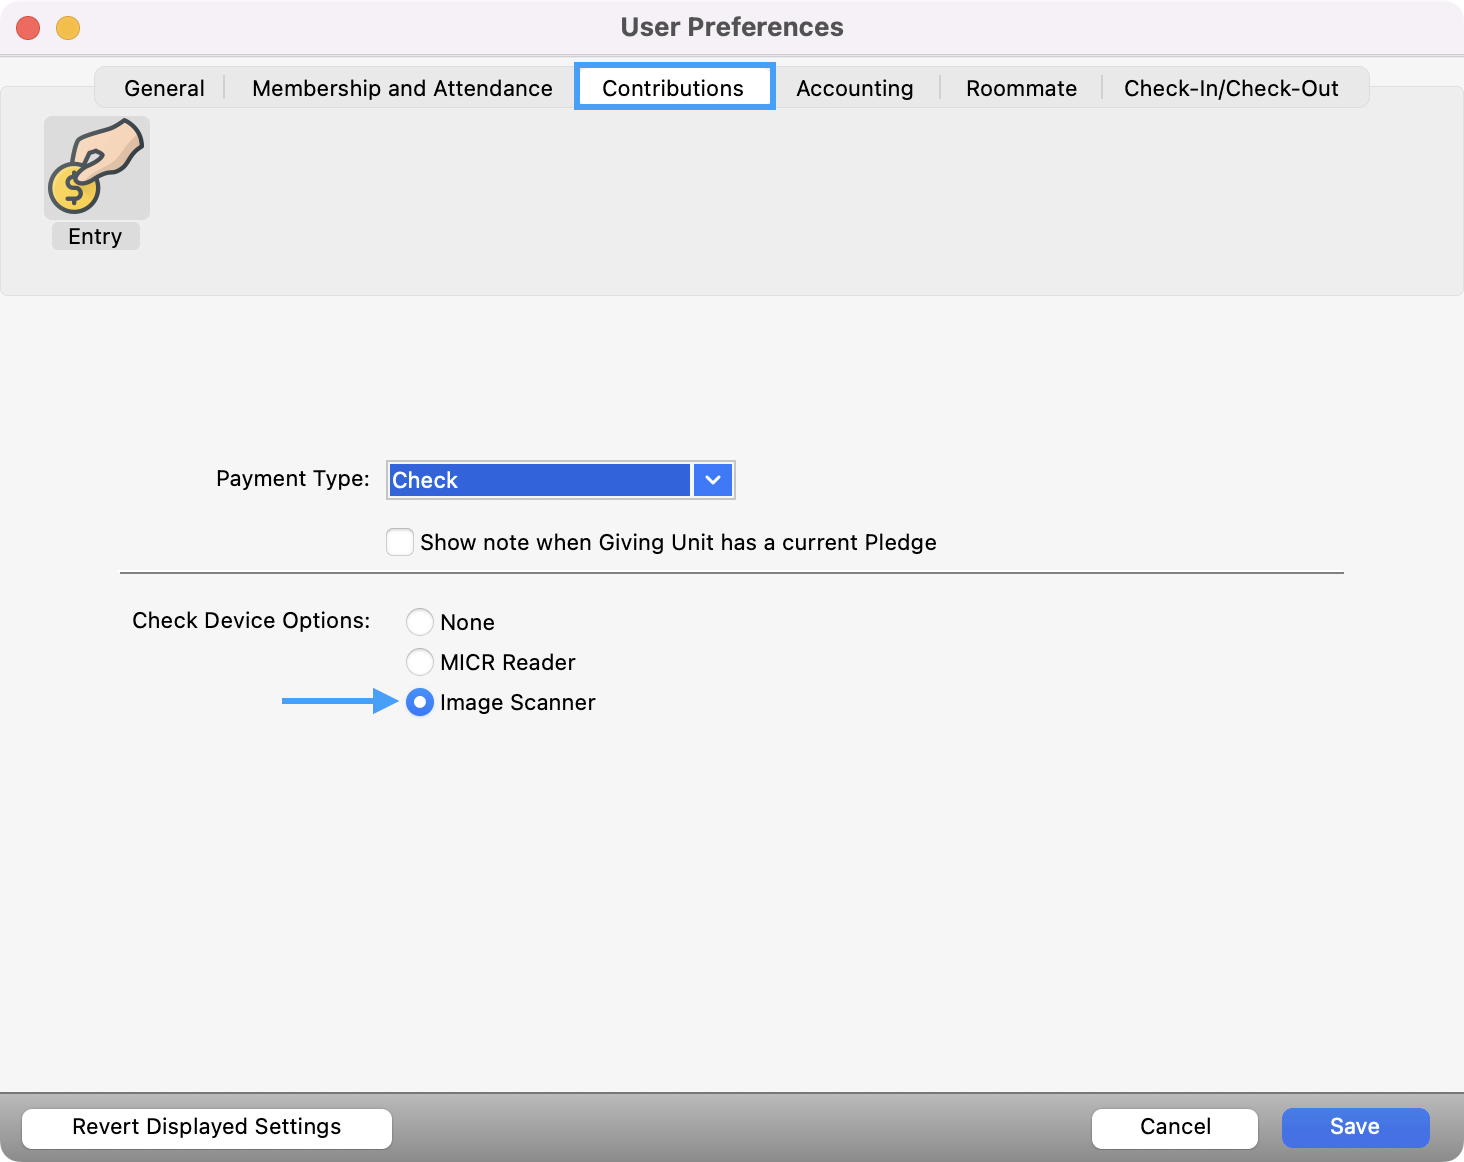Select the coin-in-hand Entry settings icon
1464x1162 pixels.
(96, 168)
